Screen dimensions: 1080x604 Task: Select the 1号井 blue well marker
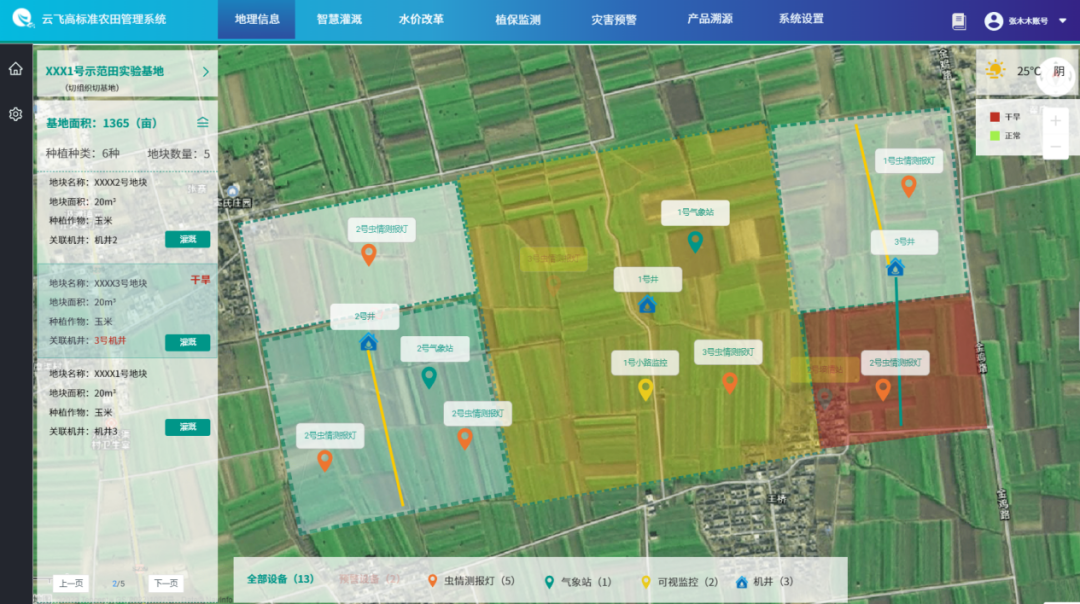pyautogui.click(x=647, y=304)
